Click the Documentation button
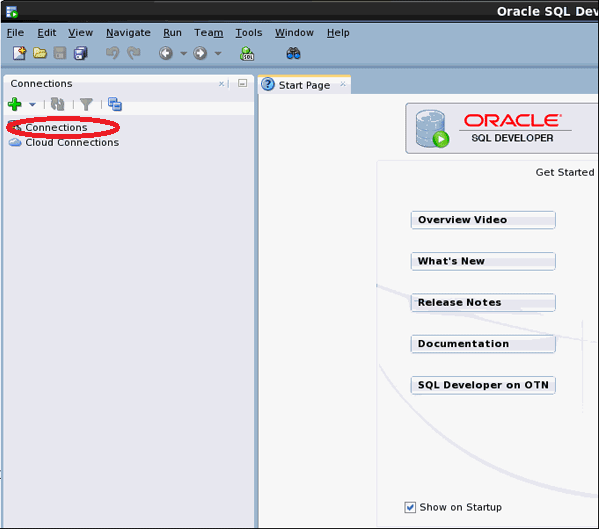Image resolution: width=599 pixels, height=529 pixels. click(x=483, y=344)
